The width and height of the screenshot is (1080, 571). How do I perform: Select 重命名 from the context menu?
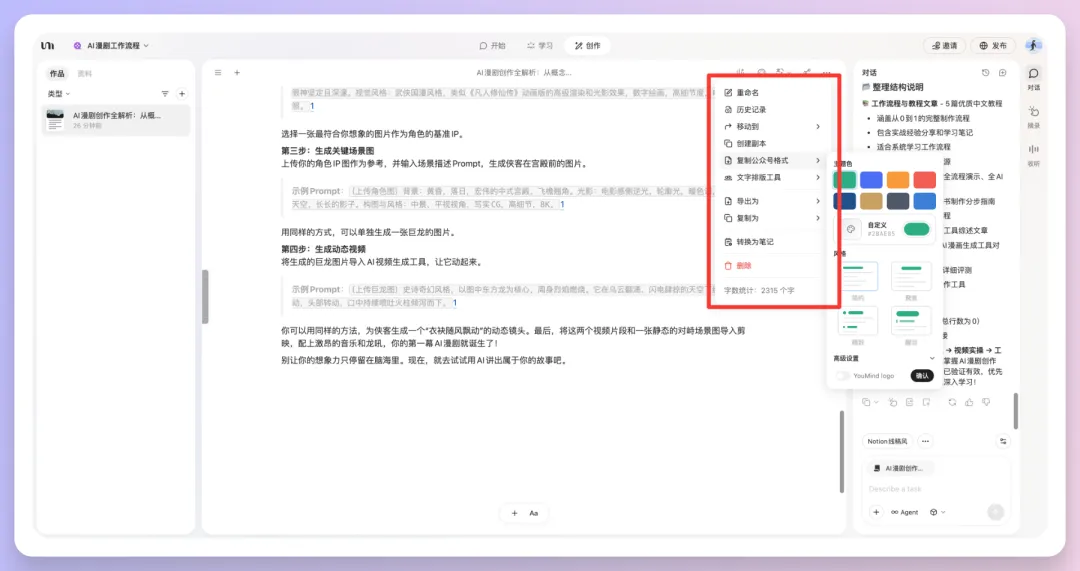click(x=748, y=93)
